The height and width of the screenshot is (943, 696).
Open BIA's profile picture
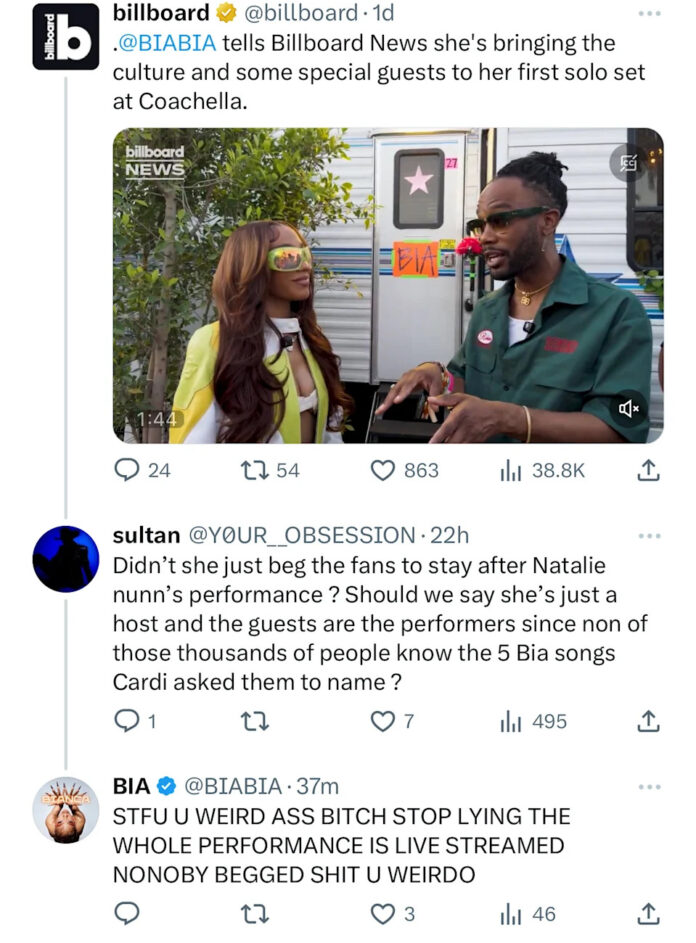pos(65,809)
